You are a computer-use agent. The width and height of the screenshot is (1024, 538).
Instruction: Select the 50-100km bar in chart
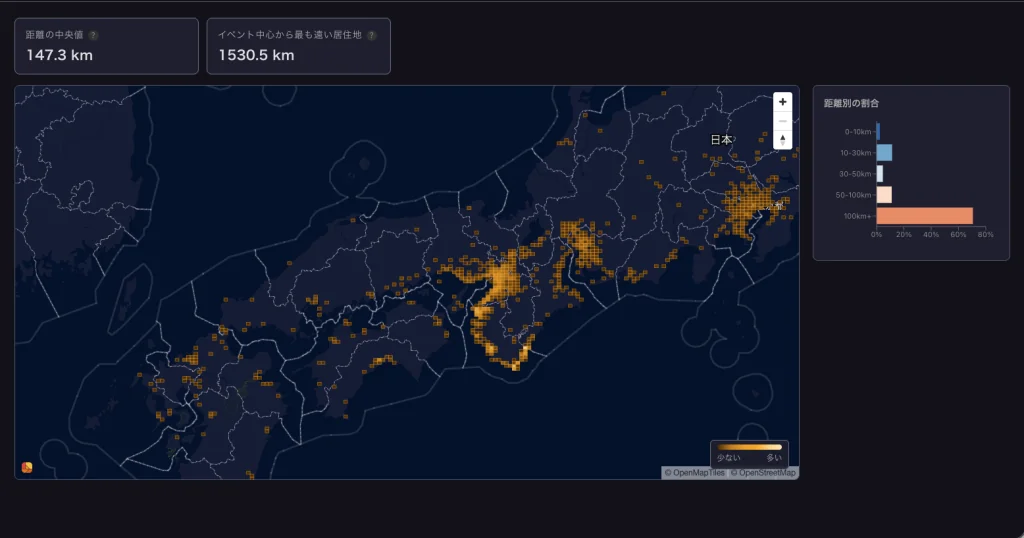884,195
